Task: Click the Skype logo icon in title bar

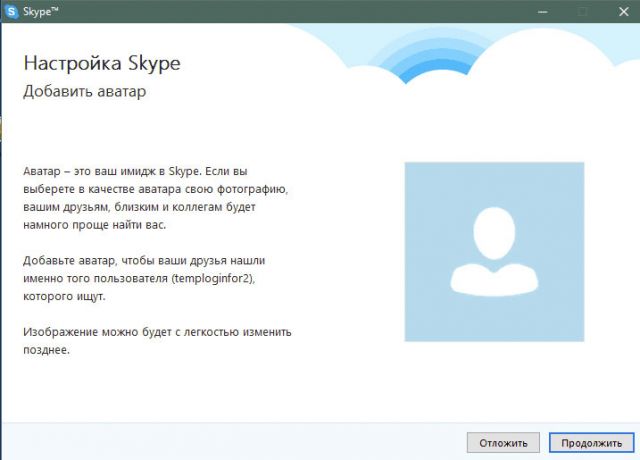Action: tap(12, 11)
